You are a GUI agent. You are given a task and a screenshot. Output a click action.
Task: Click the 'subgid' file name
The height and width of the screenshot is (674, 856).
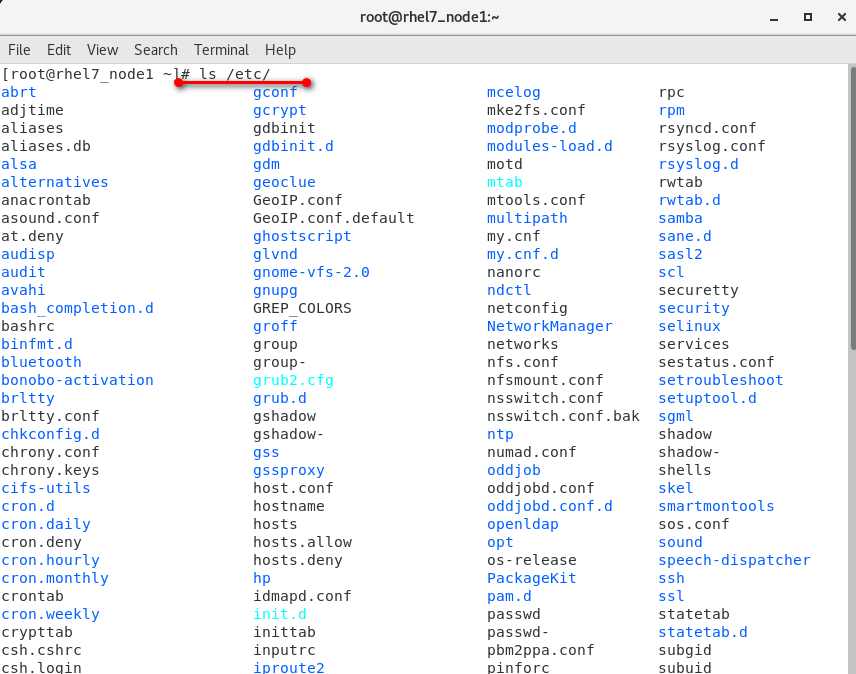[685, 651]
